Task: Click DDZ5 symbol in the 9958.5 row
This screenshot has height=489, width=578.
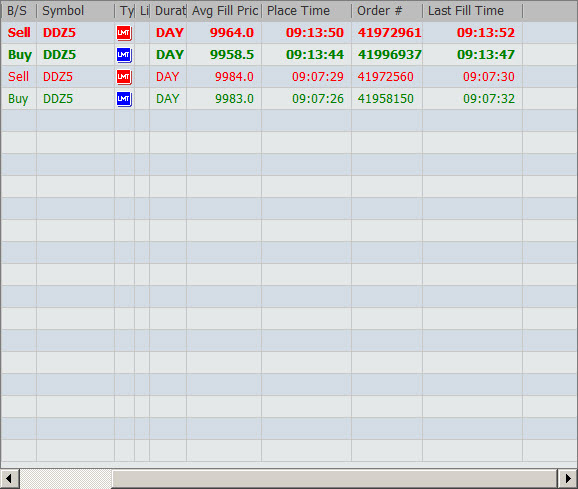Action: [59, 55]
